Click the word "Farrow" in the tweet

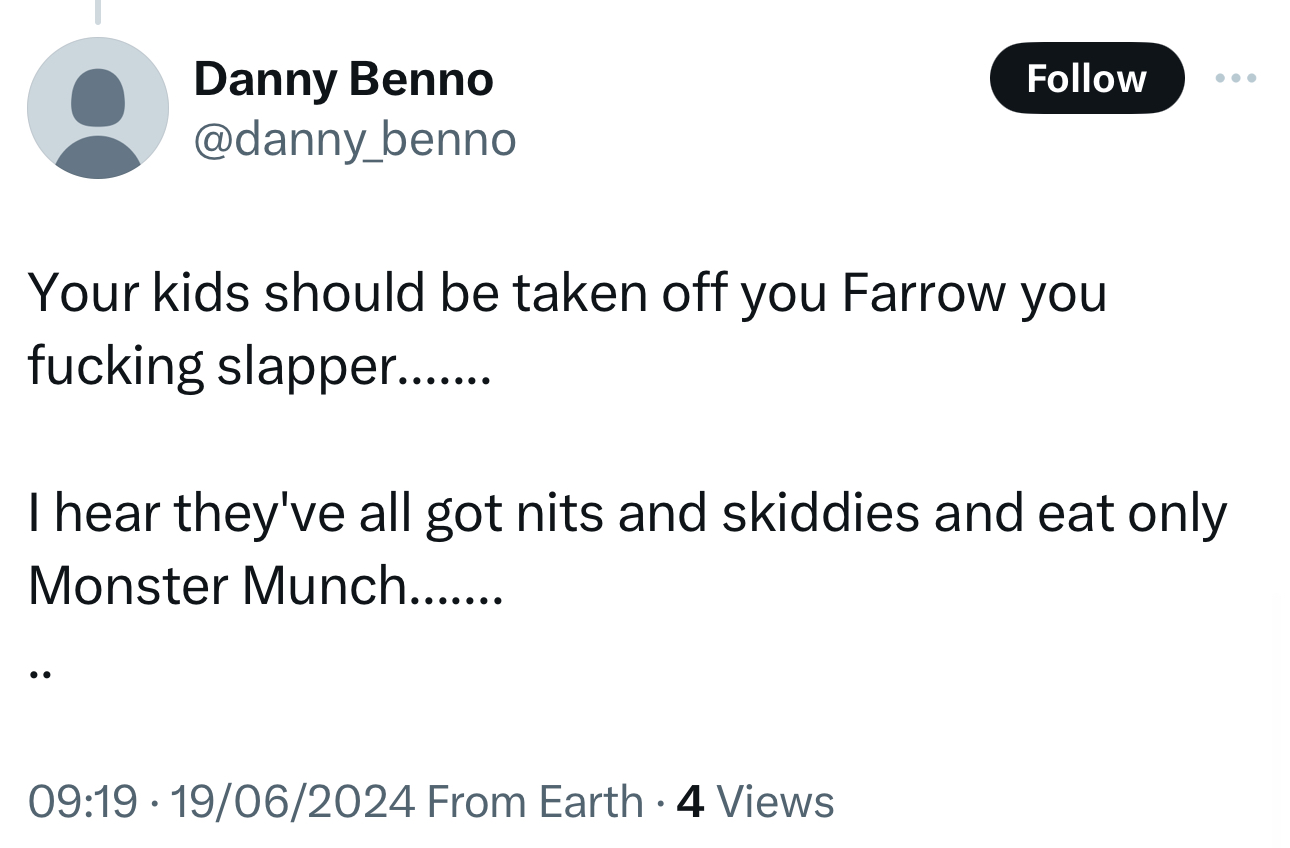923,293
